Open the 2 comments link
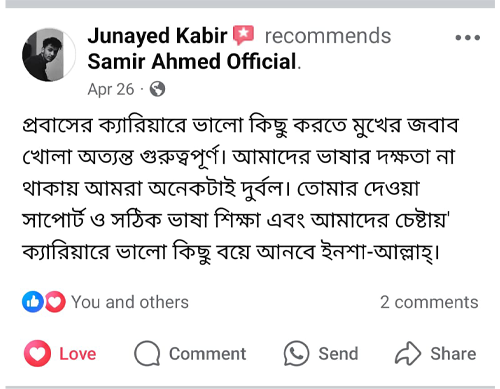Viewport: 500px width, 389px height. coord(429,302)
